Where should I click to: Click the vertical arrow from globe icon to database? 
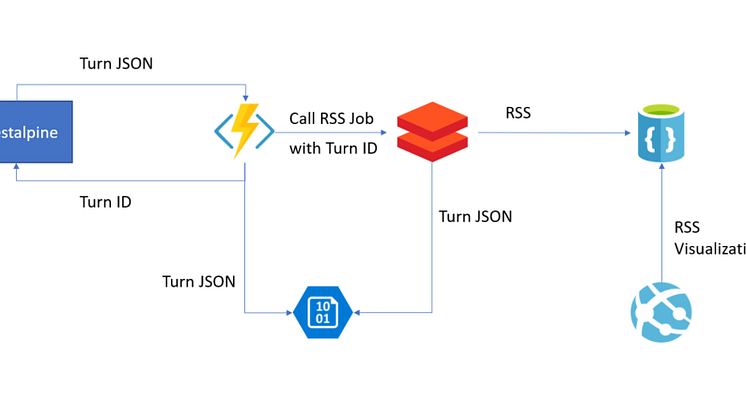(x=660, y=220)
